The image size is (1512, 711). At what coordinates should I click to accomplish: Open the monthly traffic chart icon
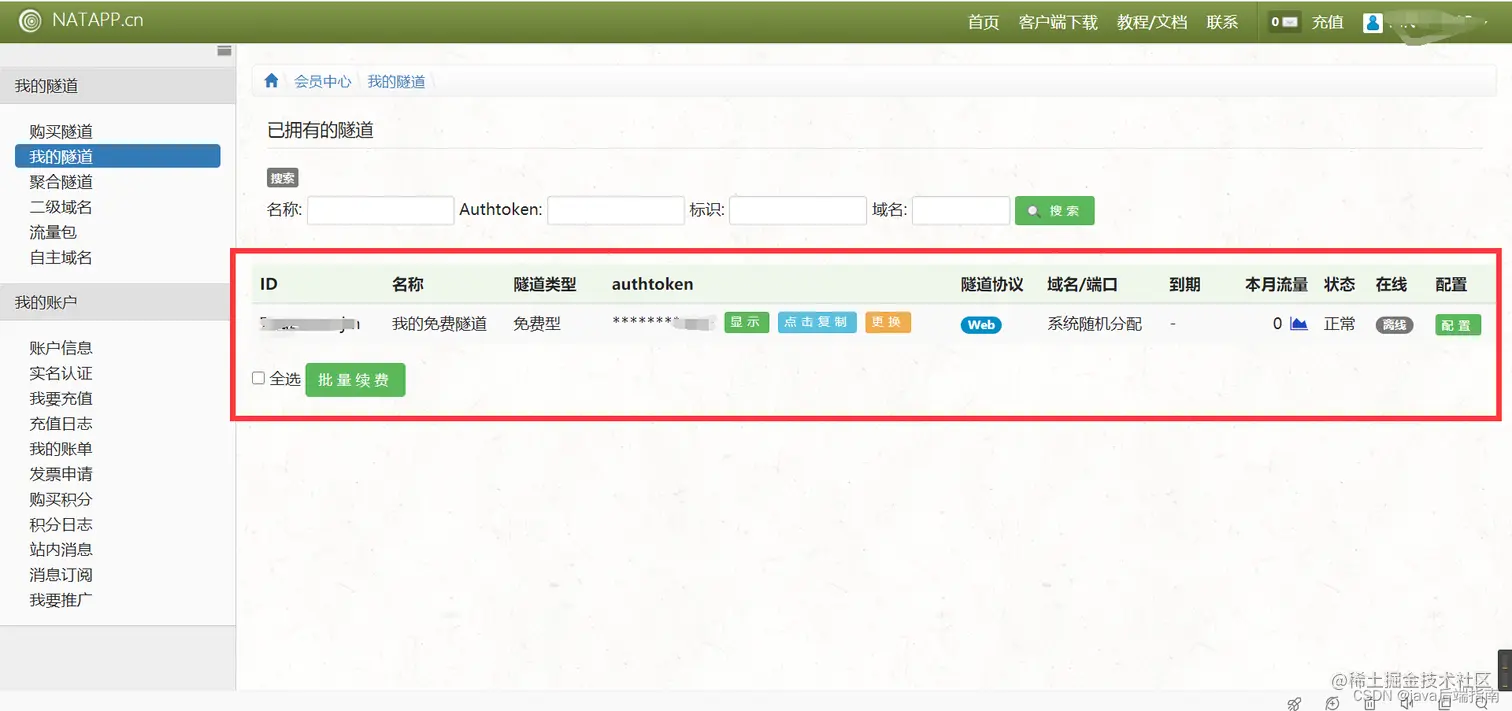(1299, 324)
